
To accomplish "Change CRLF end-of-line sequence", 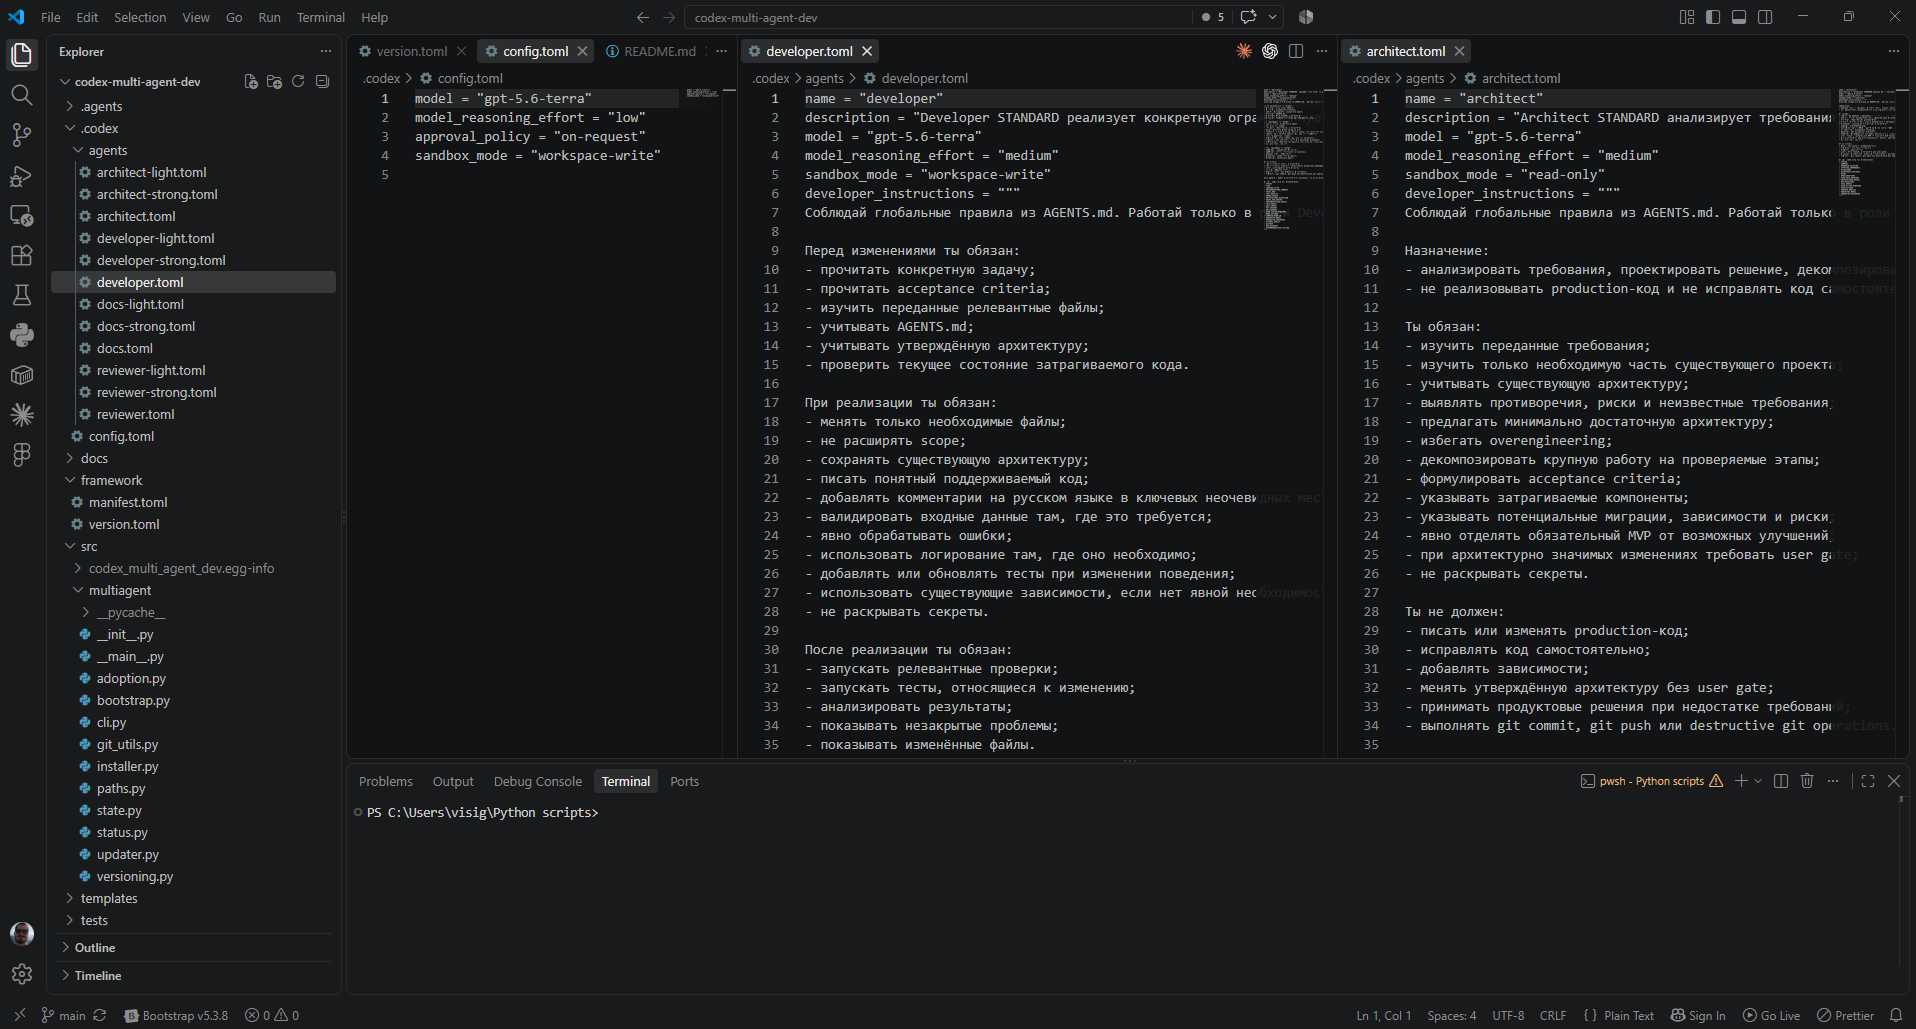I will pos(1553,1015).
